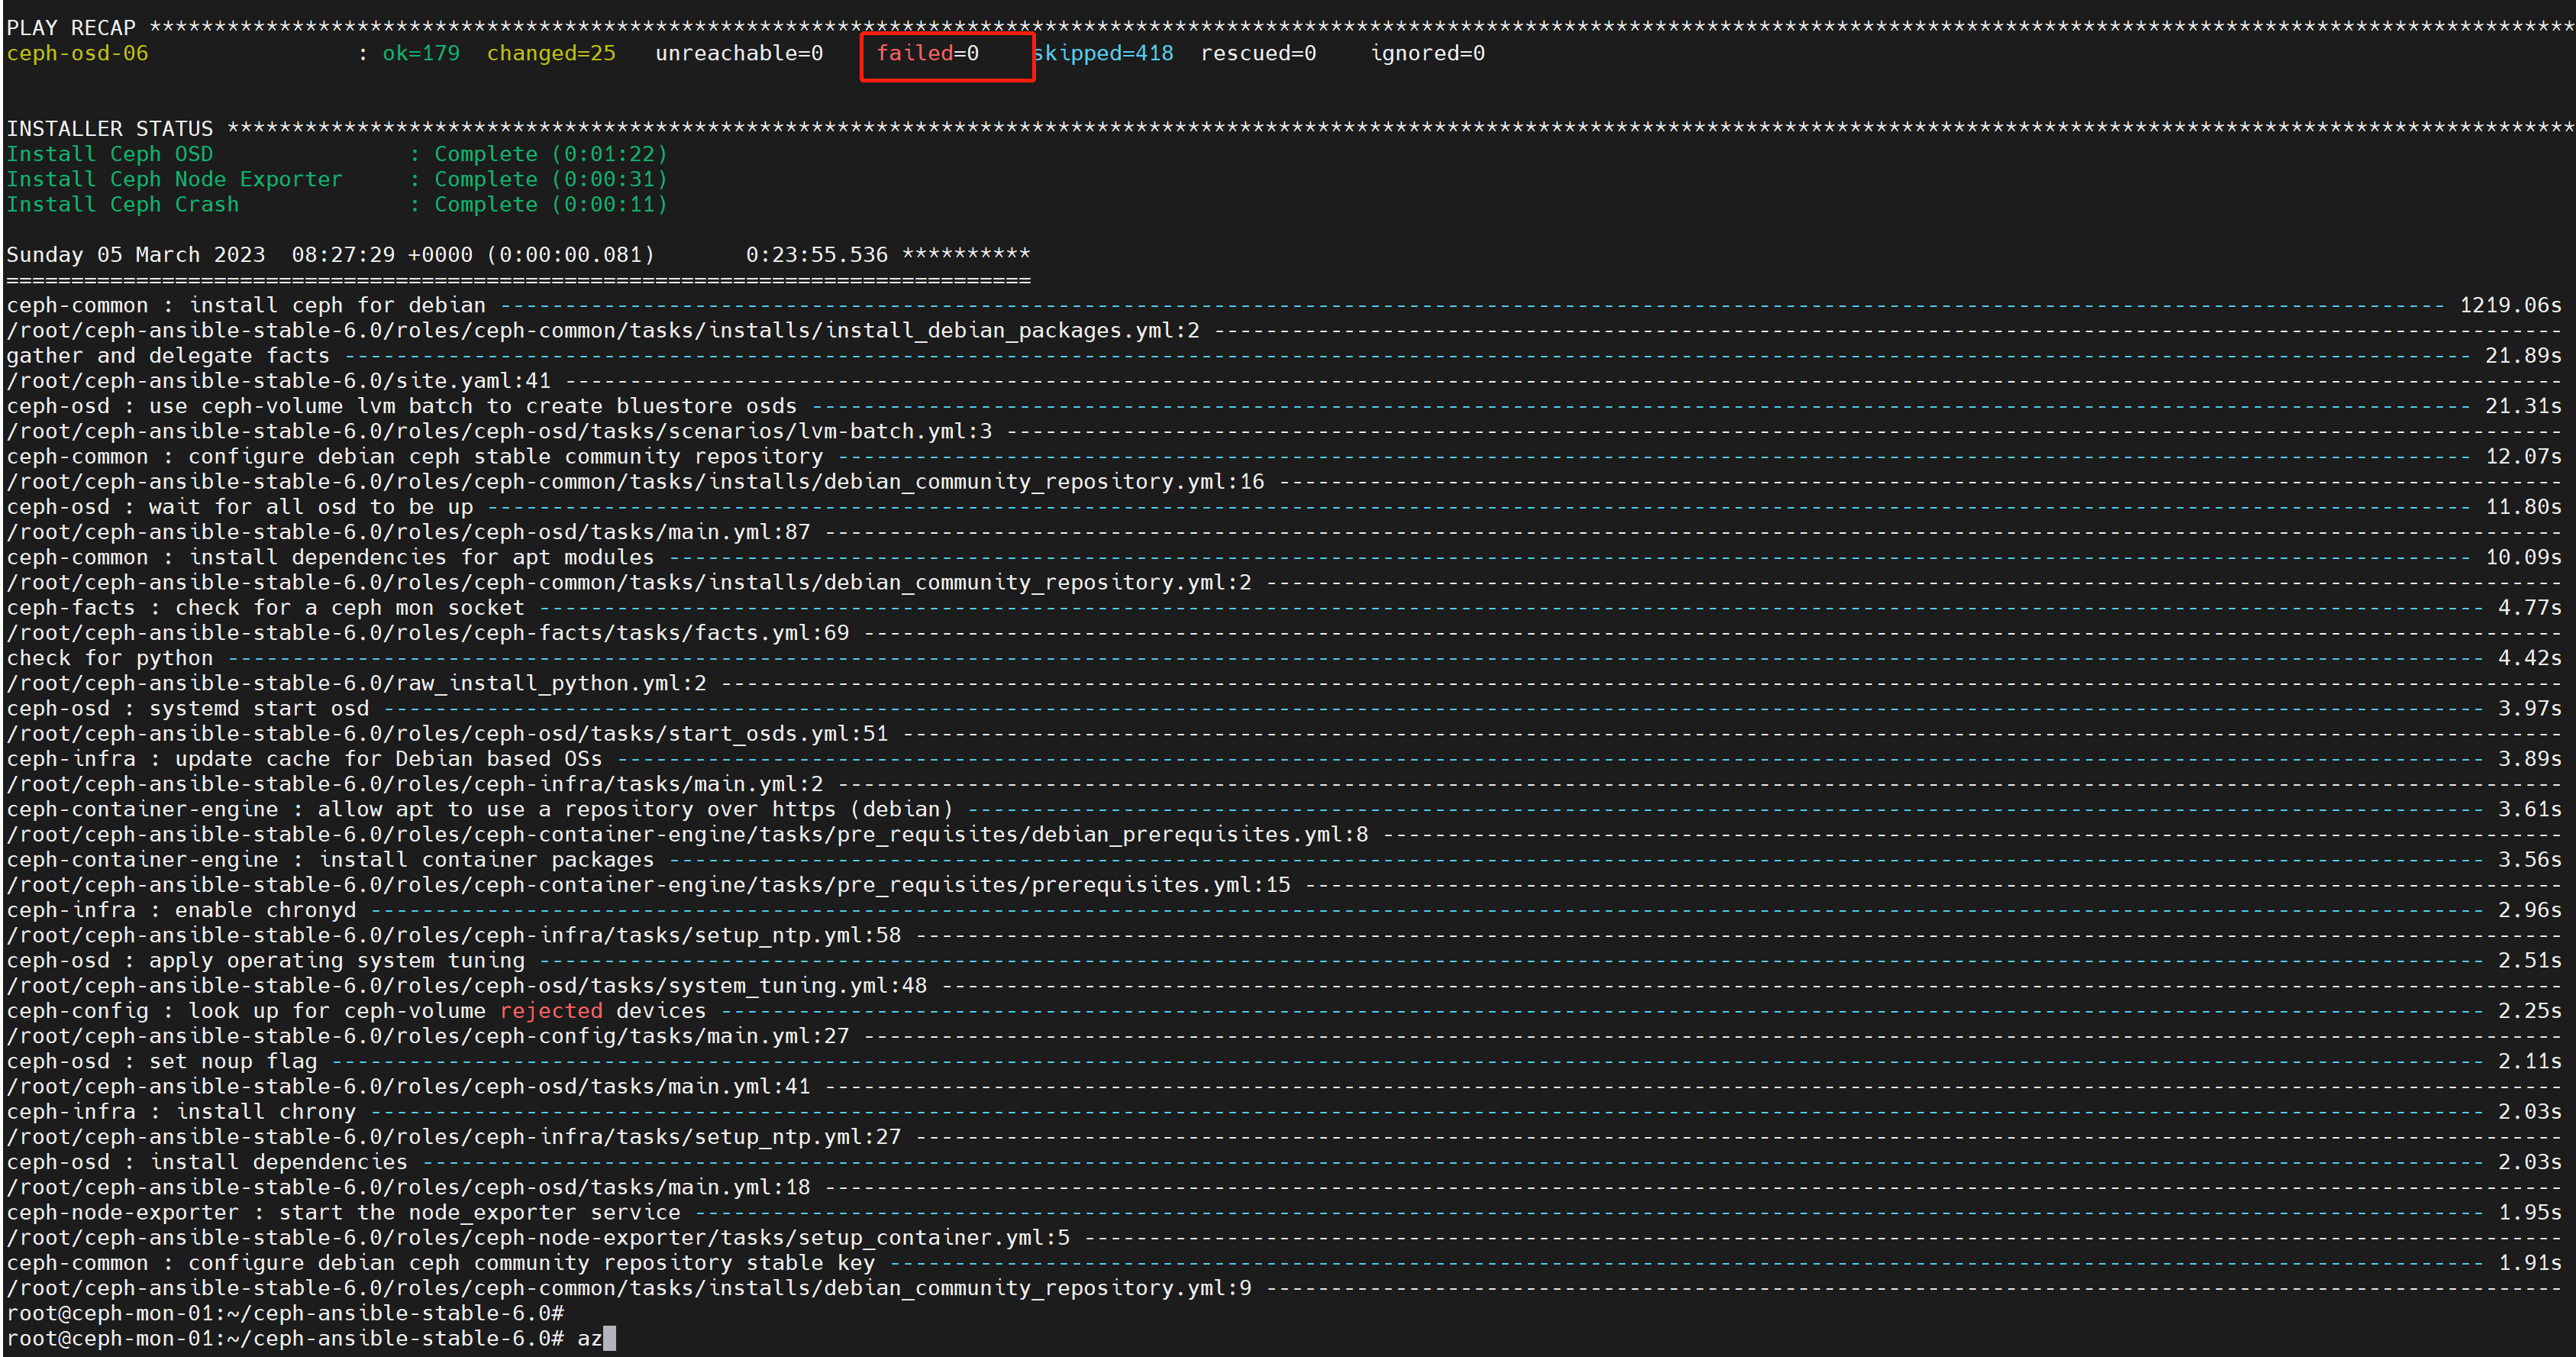
Task: Click the 'skipped=418' recap value
Action: pos(1103,53)
